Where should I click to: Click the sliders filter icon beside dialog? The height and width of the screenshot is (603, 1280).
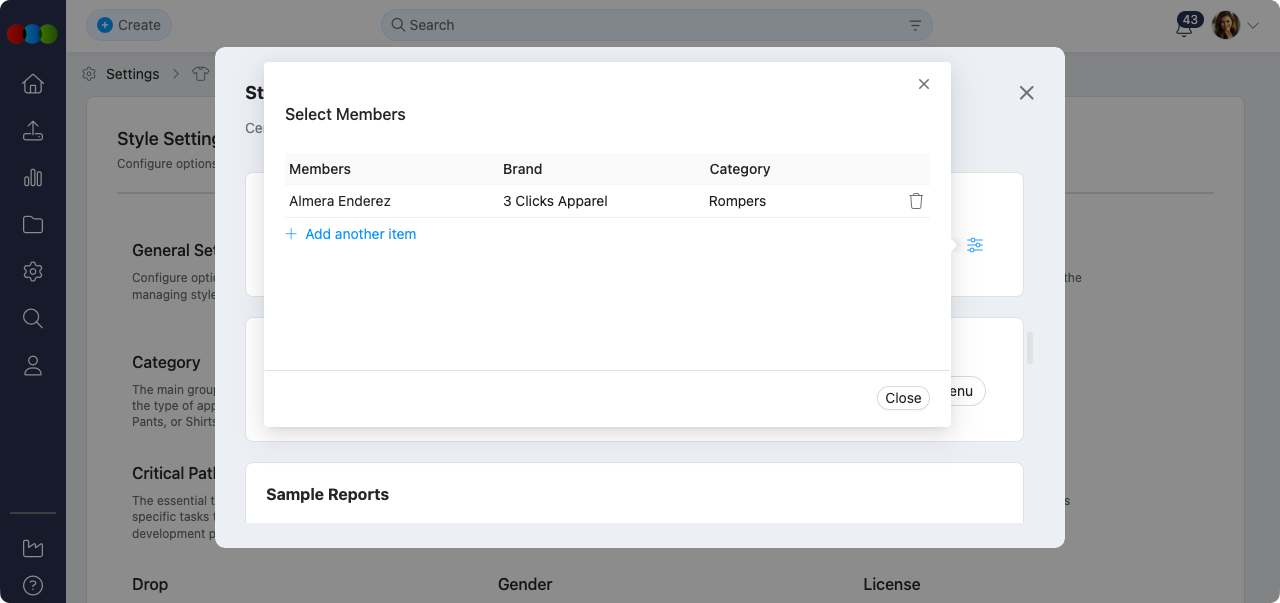[975, 245]
